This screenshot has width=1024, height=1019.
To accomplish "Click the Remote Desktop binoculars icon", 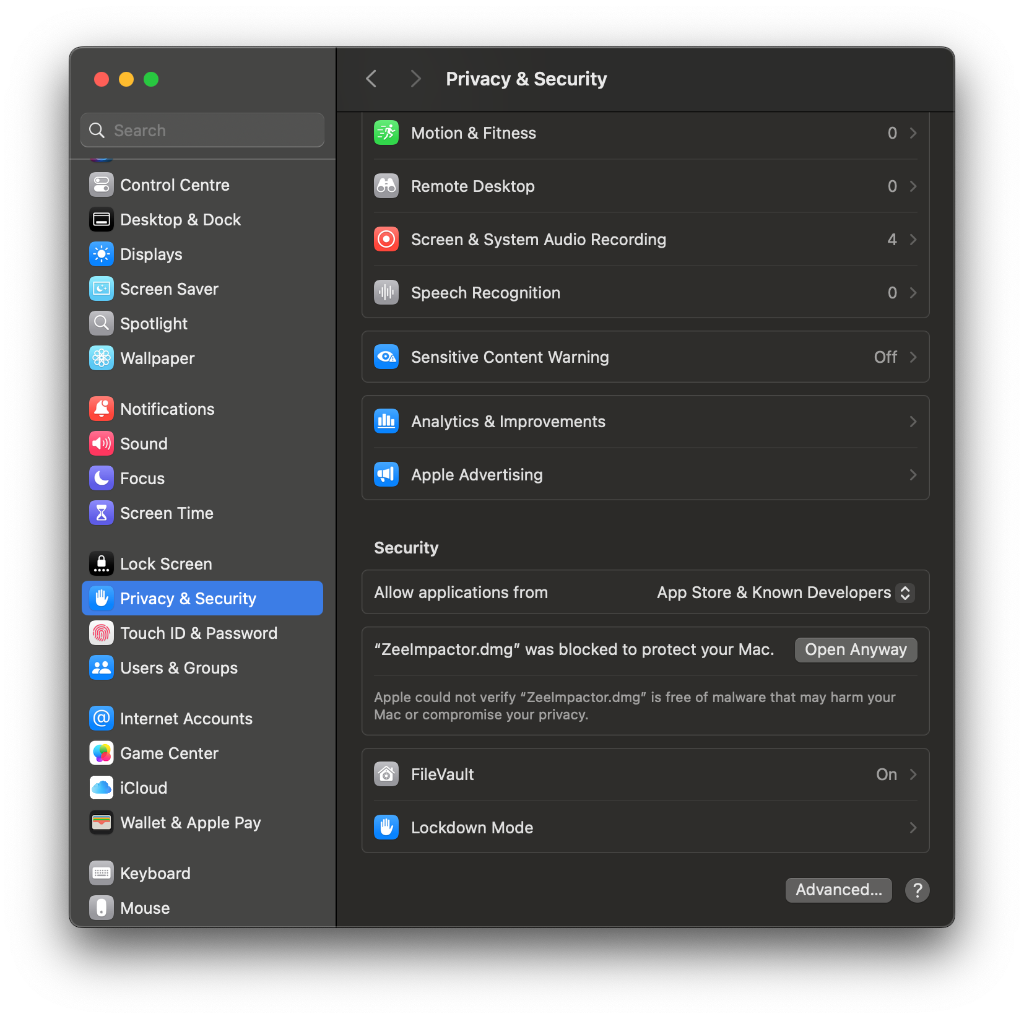I will 387,186.
